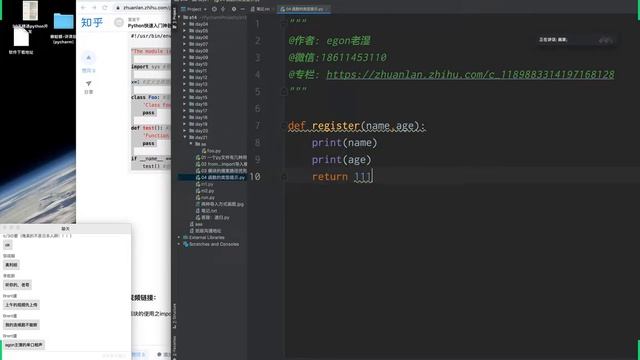This screenshot has width=640, height=360.
Task: Open the white document file on desktop
Action: (21, 37)
